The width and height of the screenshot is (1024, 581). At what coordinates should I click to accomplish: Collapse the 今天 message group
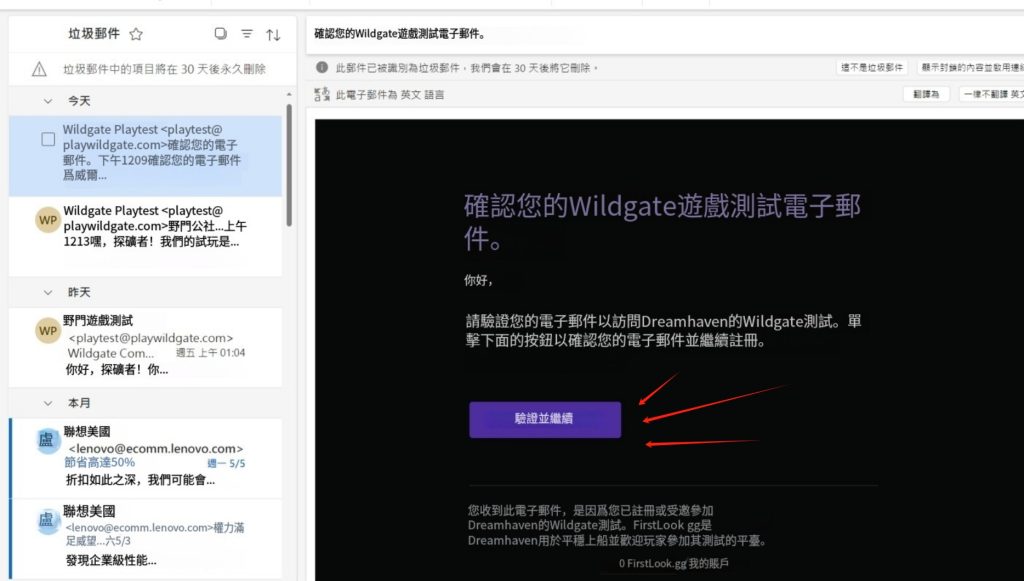point(48,101)
